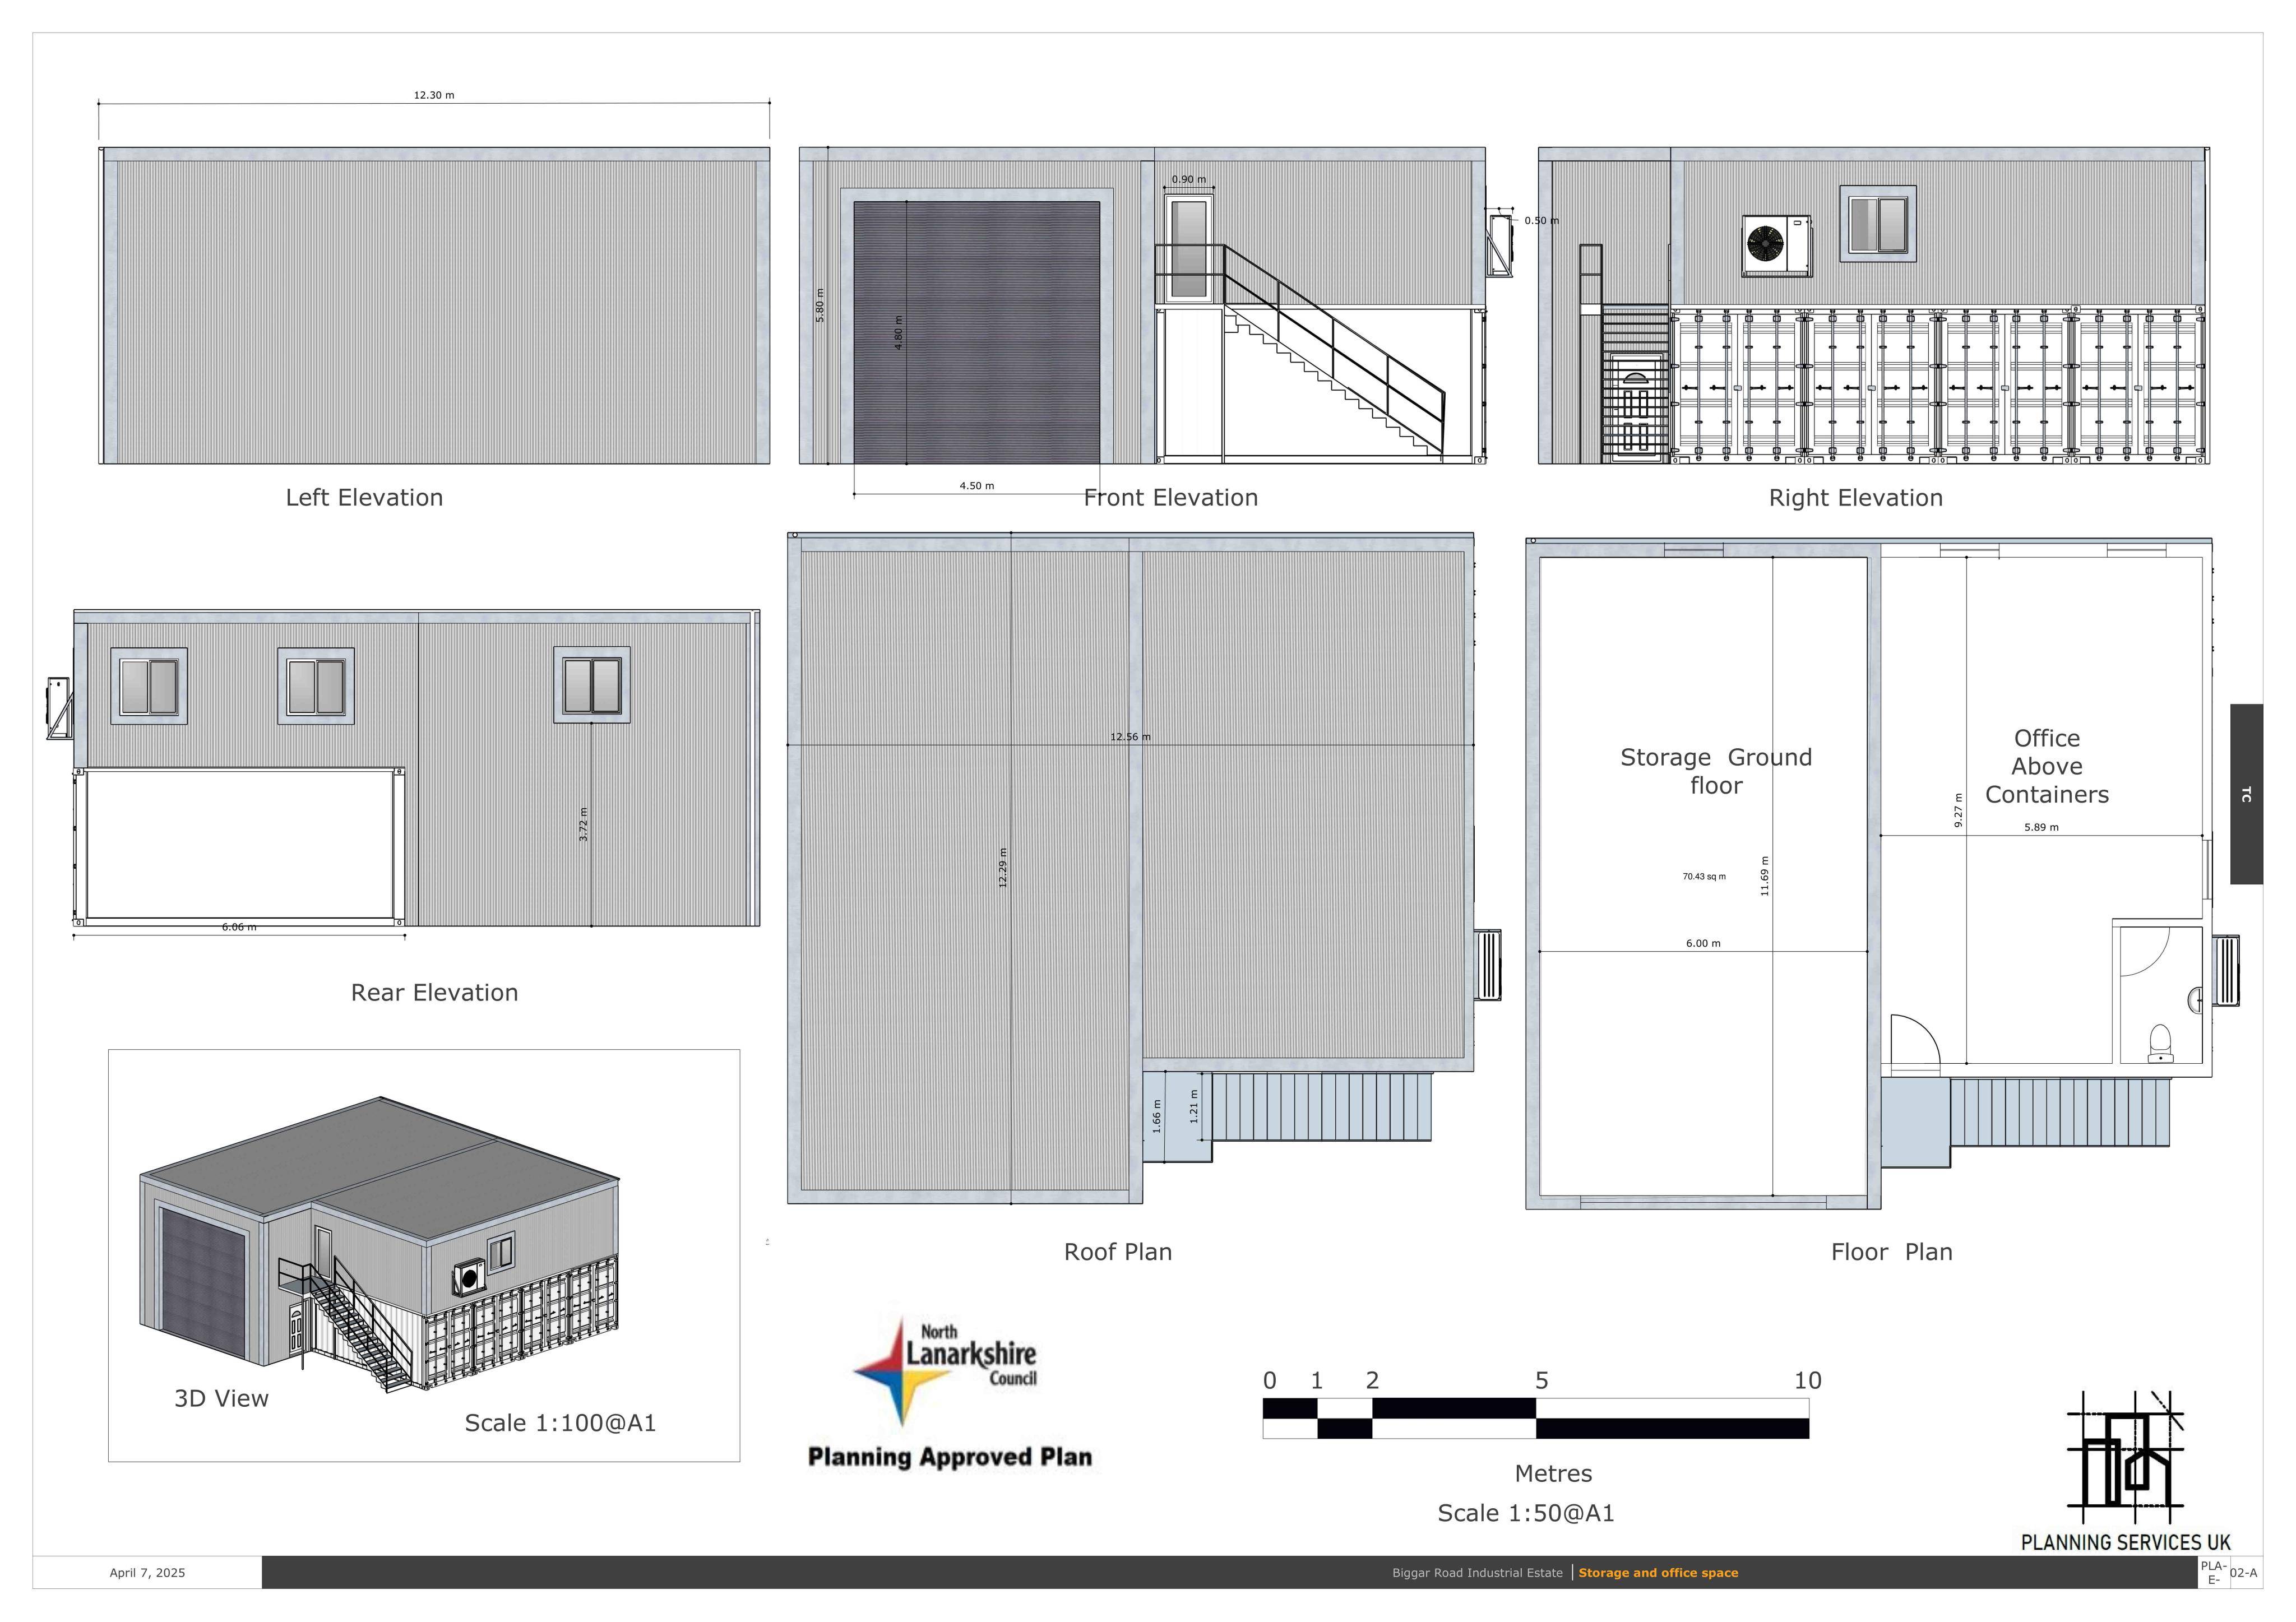Click the 'Right Elevation' caption
The image size is (2296, 1622).
[1856, 497]
